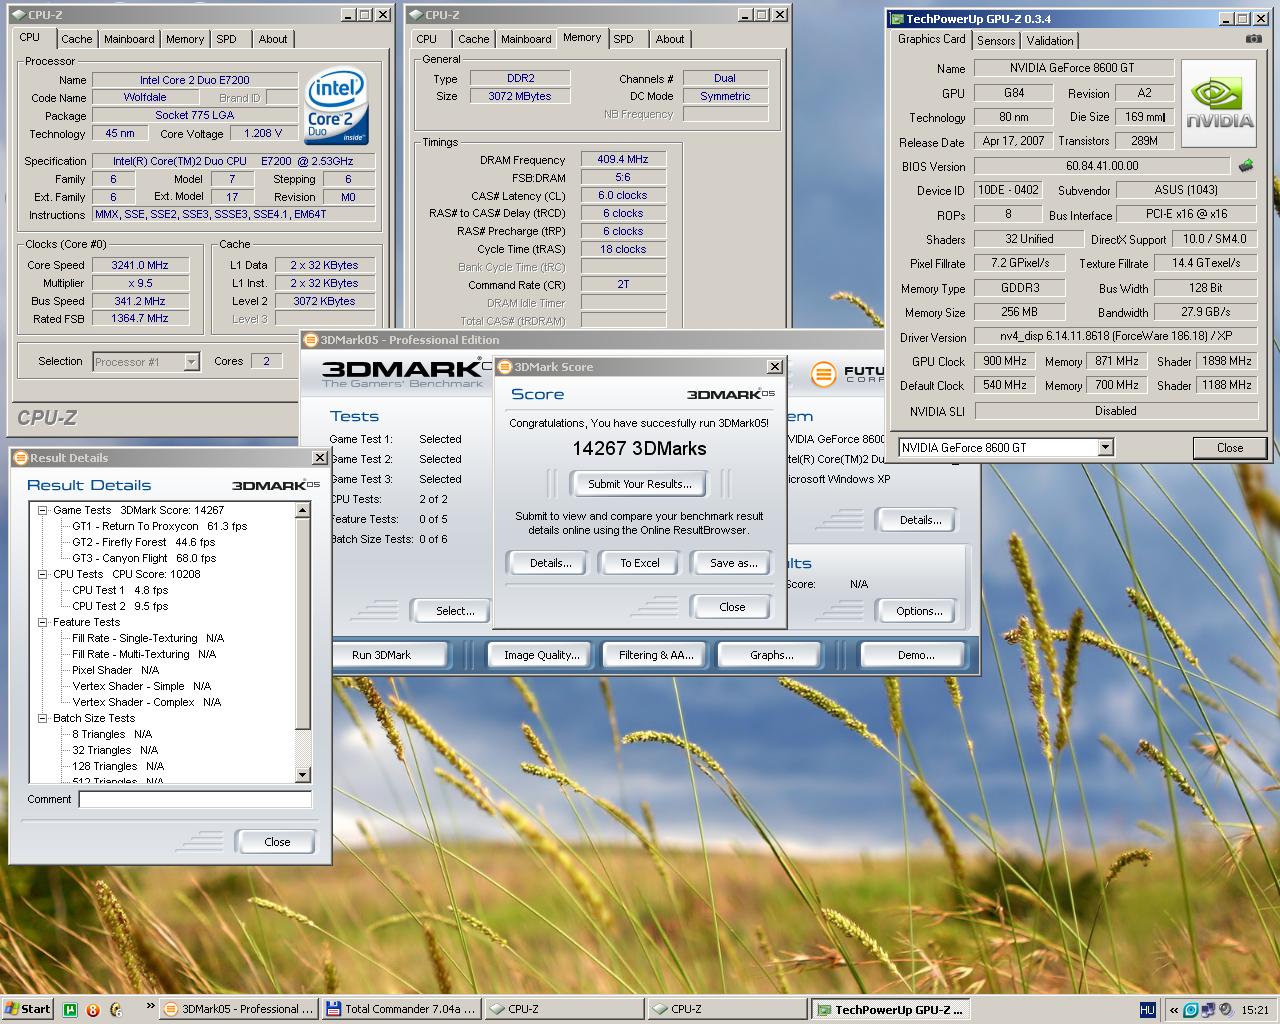Collapse the Game Tests tree node

pos(43,510)
